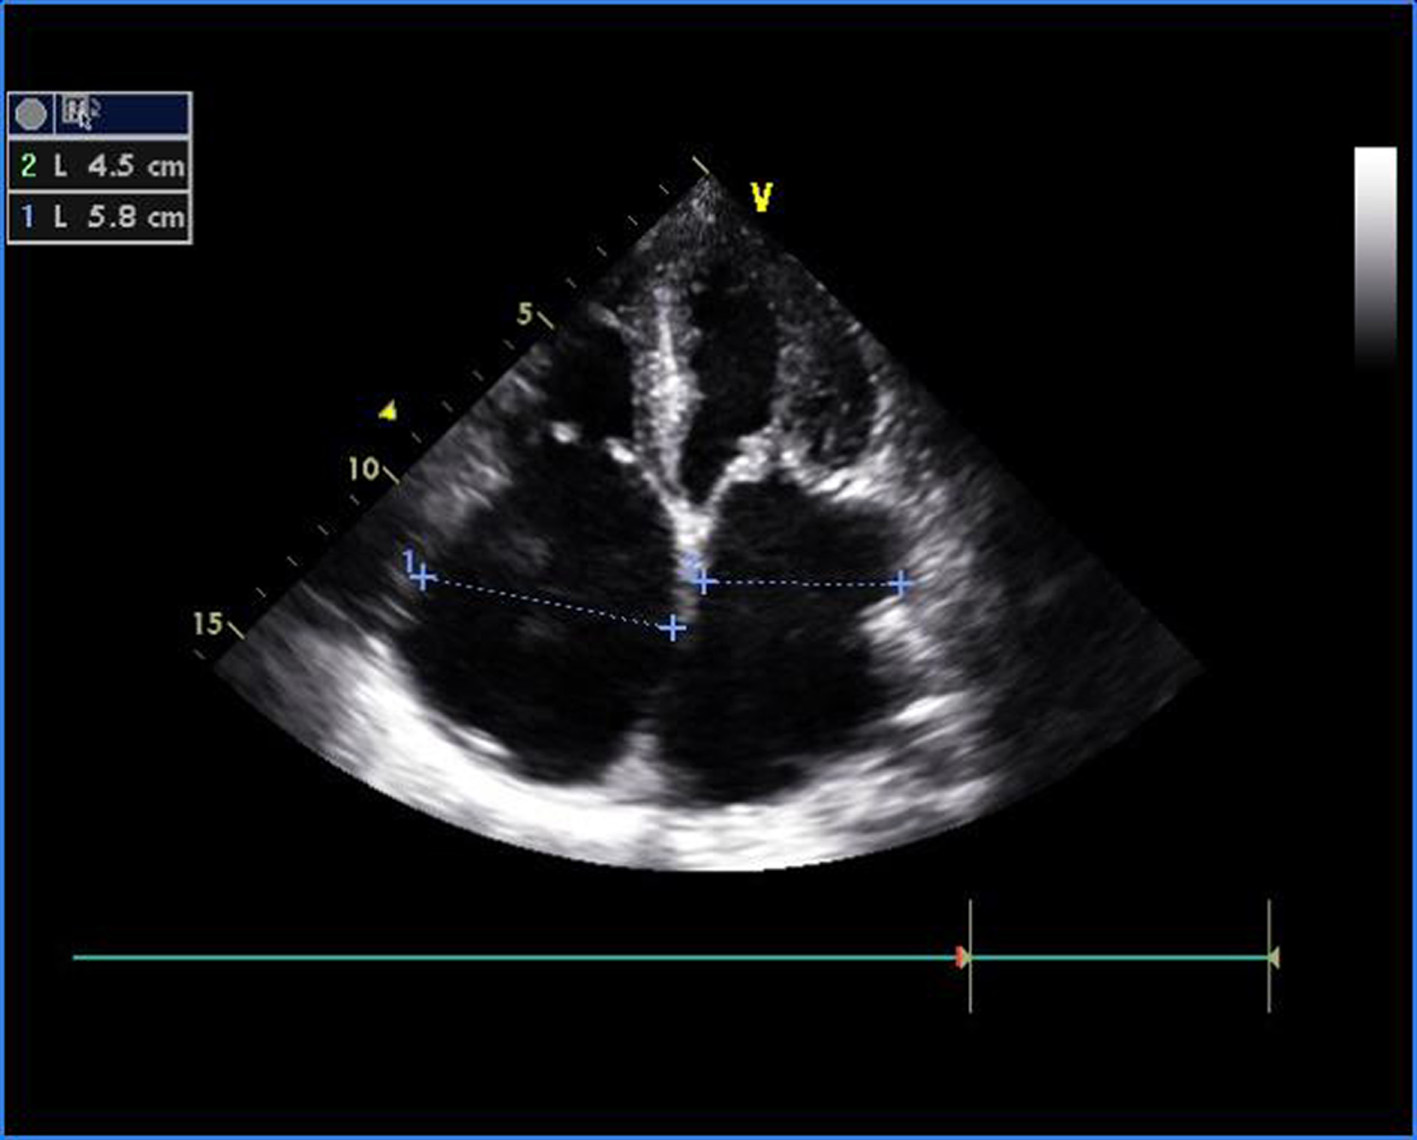Click caliper 2 cross next to the septum

click(x=705, y=581)
